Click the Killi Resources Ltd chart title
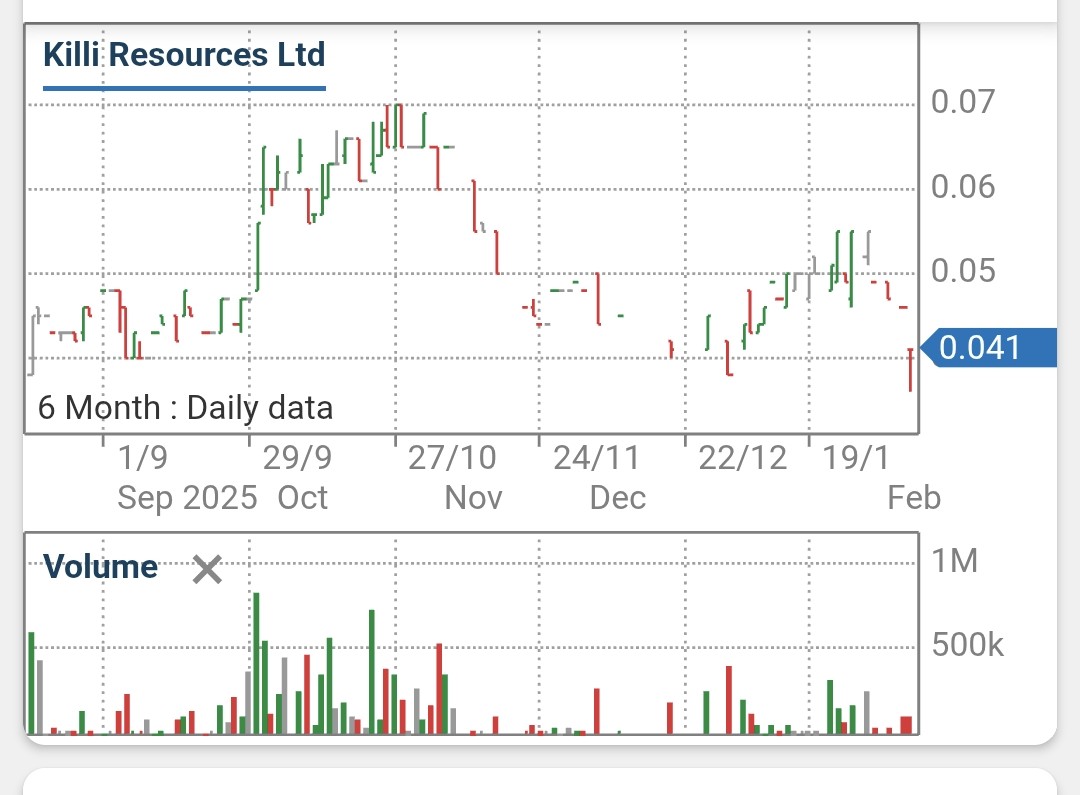 click(x=184, y=55)
